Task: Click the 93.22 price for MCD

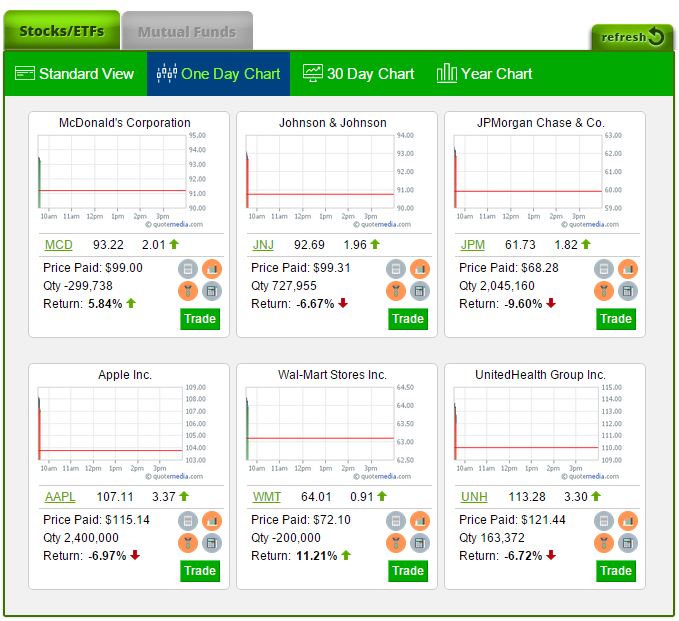Action: coord(108,245)
